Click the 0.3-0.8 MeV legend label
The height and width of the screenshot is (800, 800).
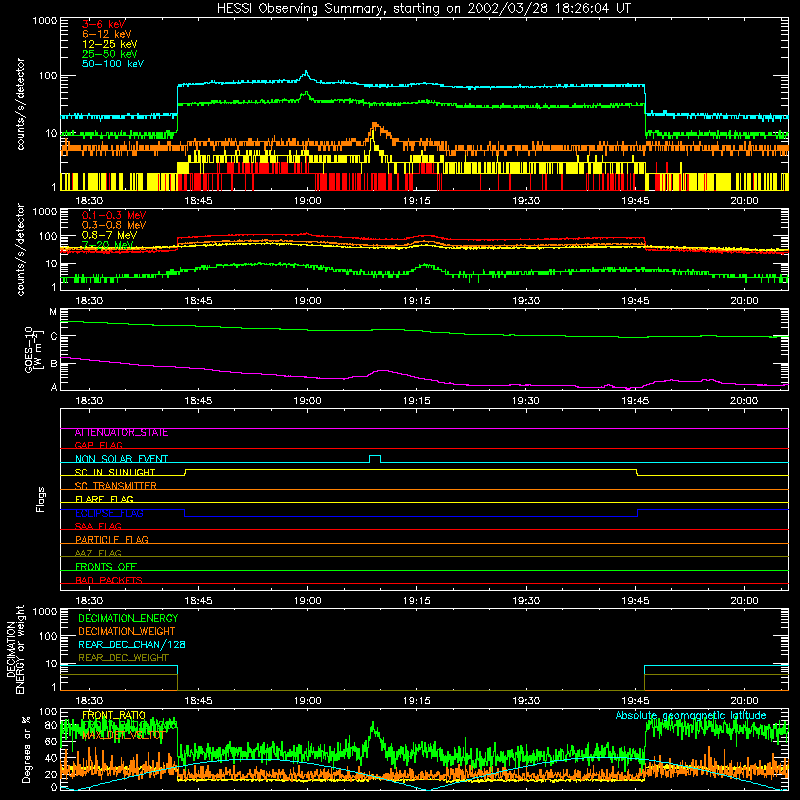click(114, 225)
